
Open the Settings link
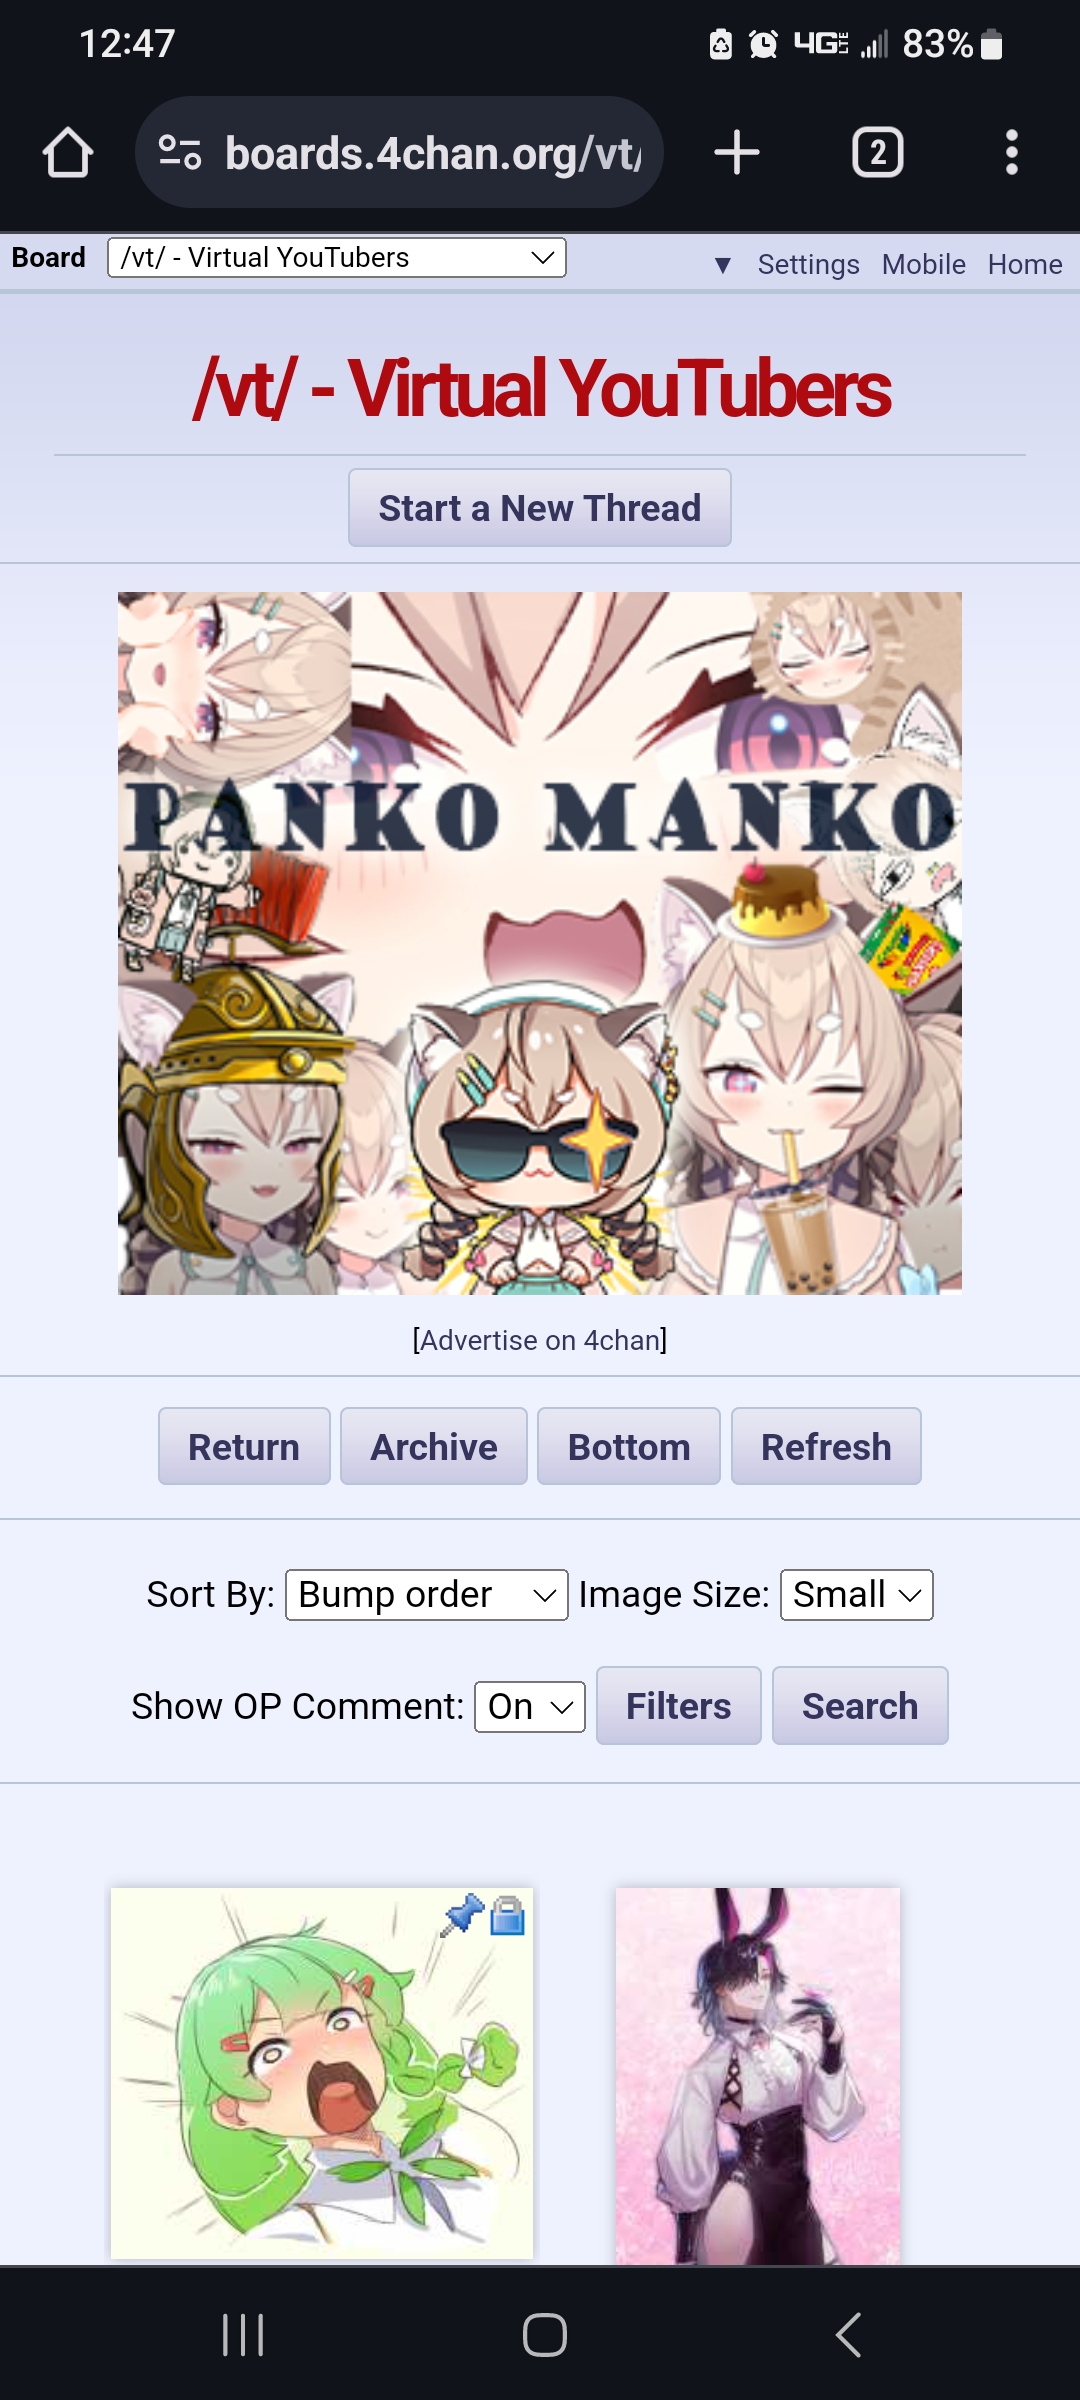[x=808, y=265]
